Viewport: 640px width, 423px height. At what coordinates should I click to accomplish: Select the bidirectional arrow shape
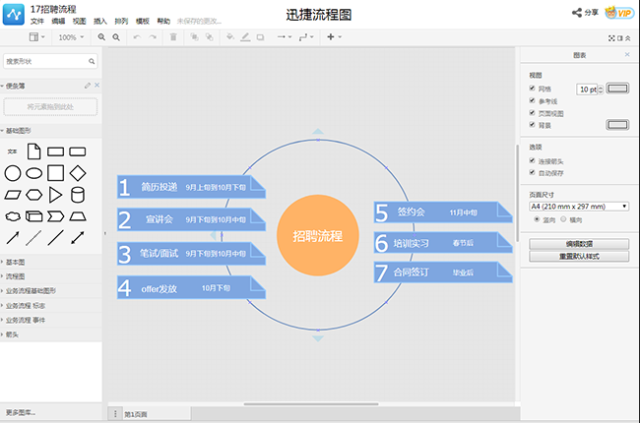(x=78, y=238)
